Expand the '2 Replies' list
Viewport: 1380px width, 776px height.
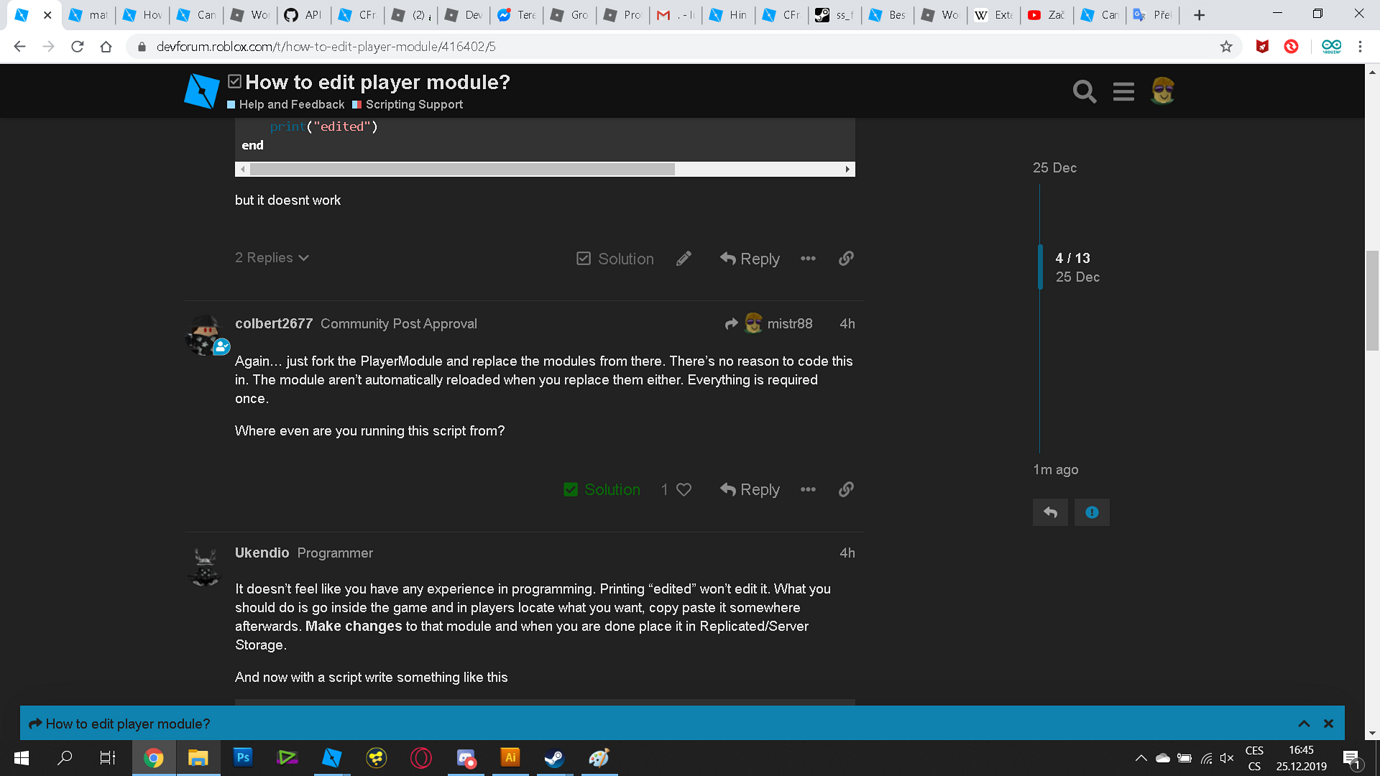(x=272, y=258)
